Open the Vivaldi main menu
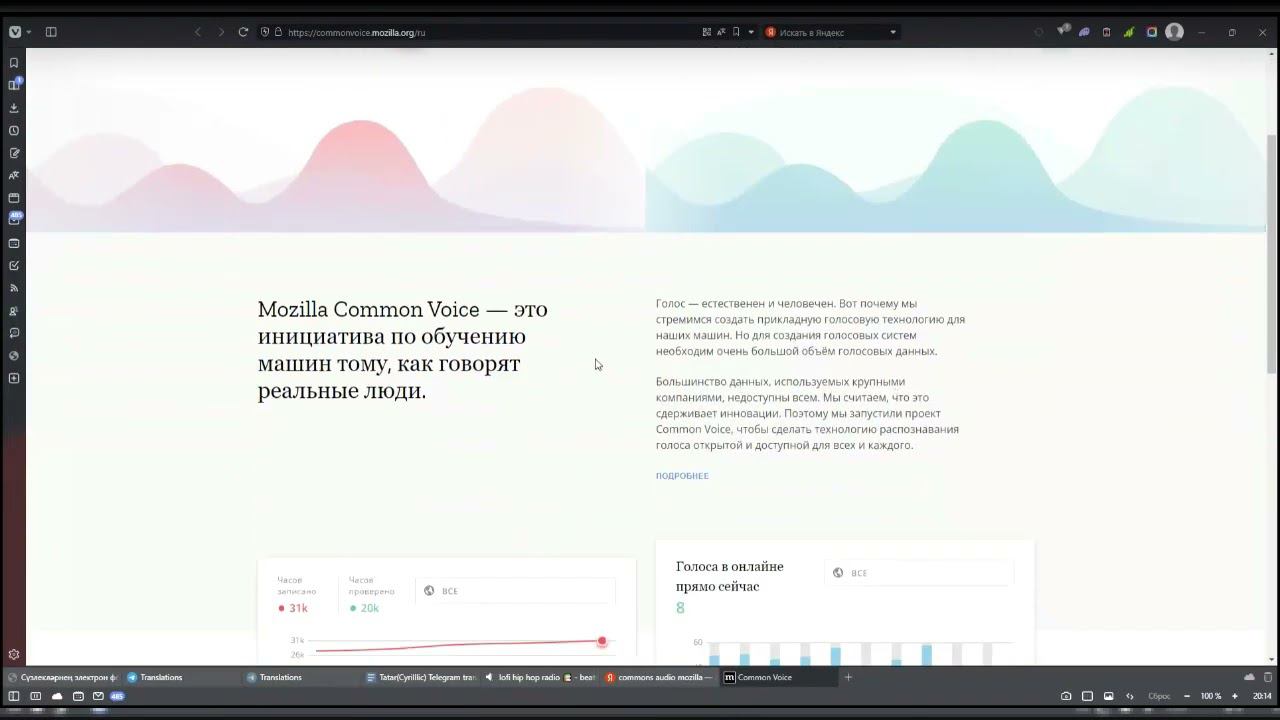The image size is (1280, 720). [x=15, y=32]
